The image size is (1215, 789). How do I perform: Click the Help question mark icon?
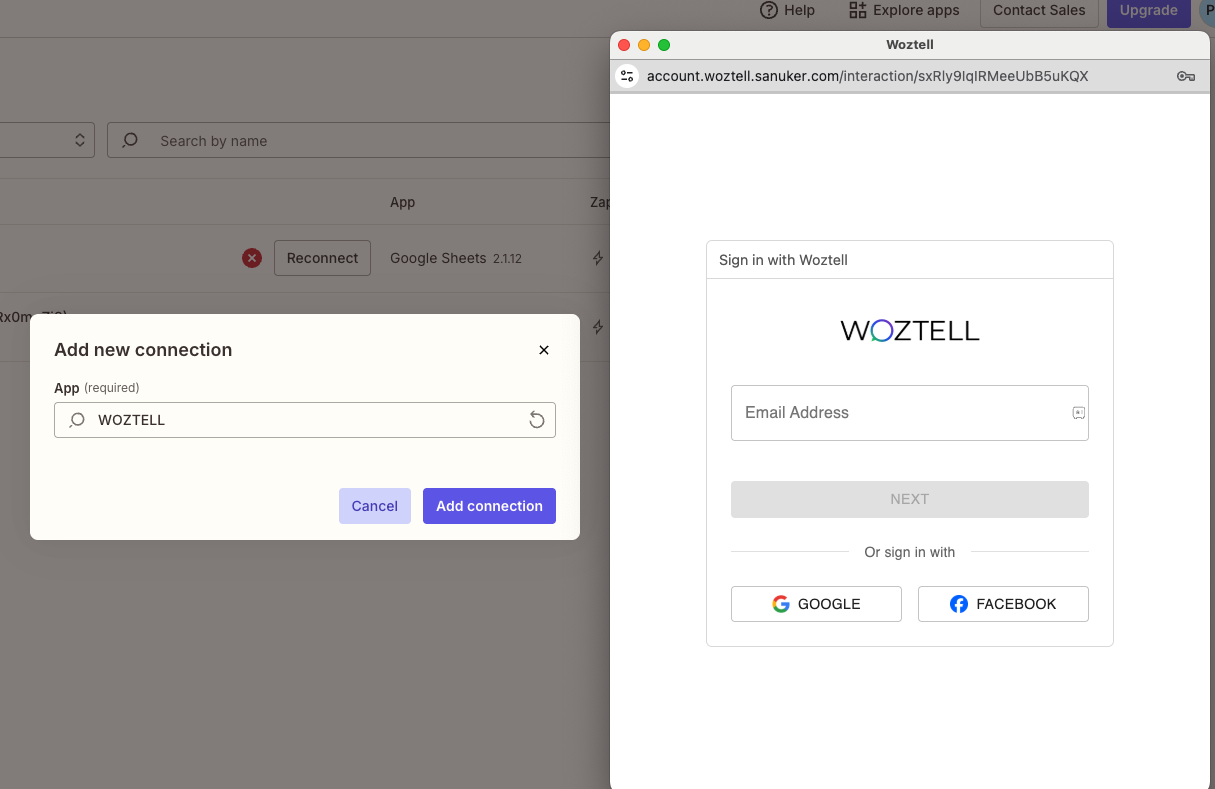click(x=769, y=10)
